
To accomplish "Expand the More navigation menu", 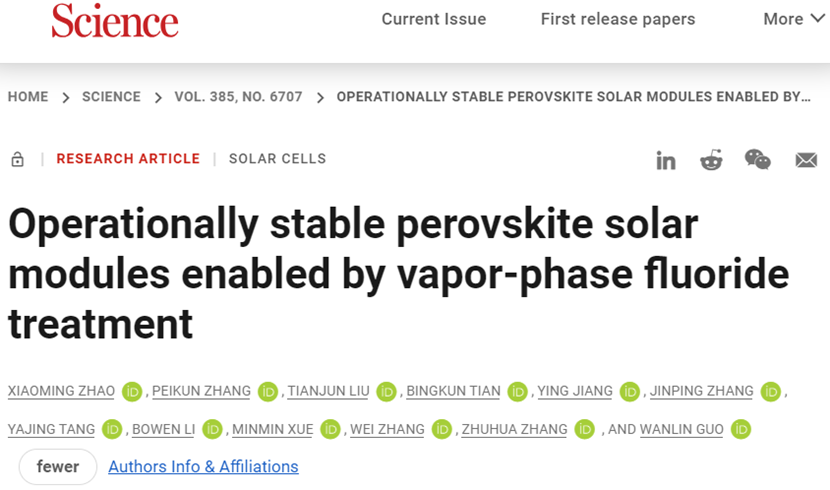I will point(793,19).
